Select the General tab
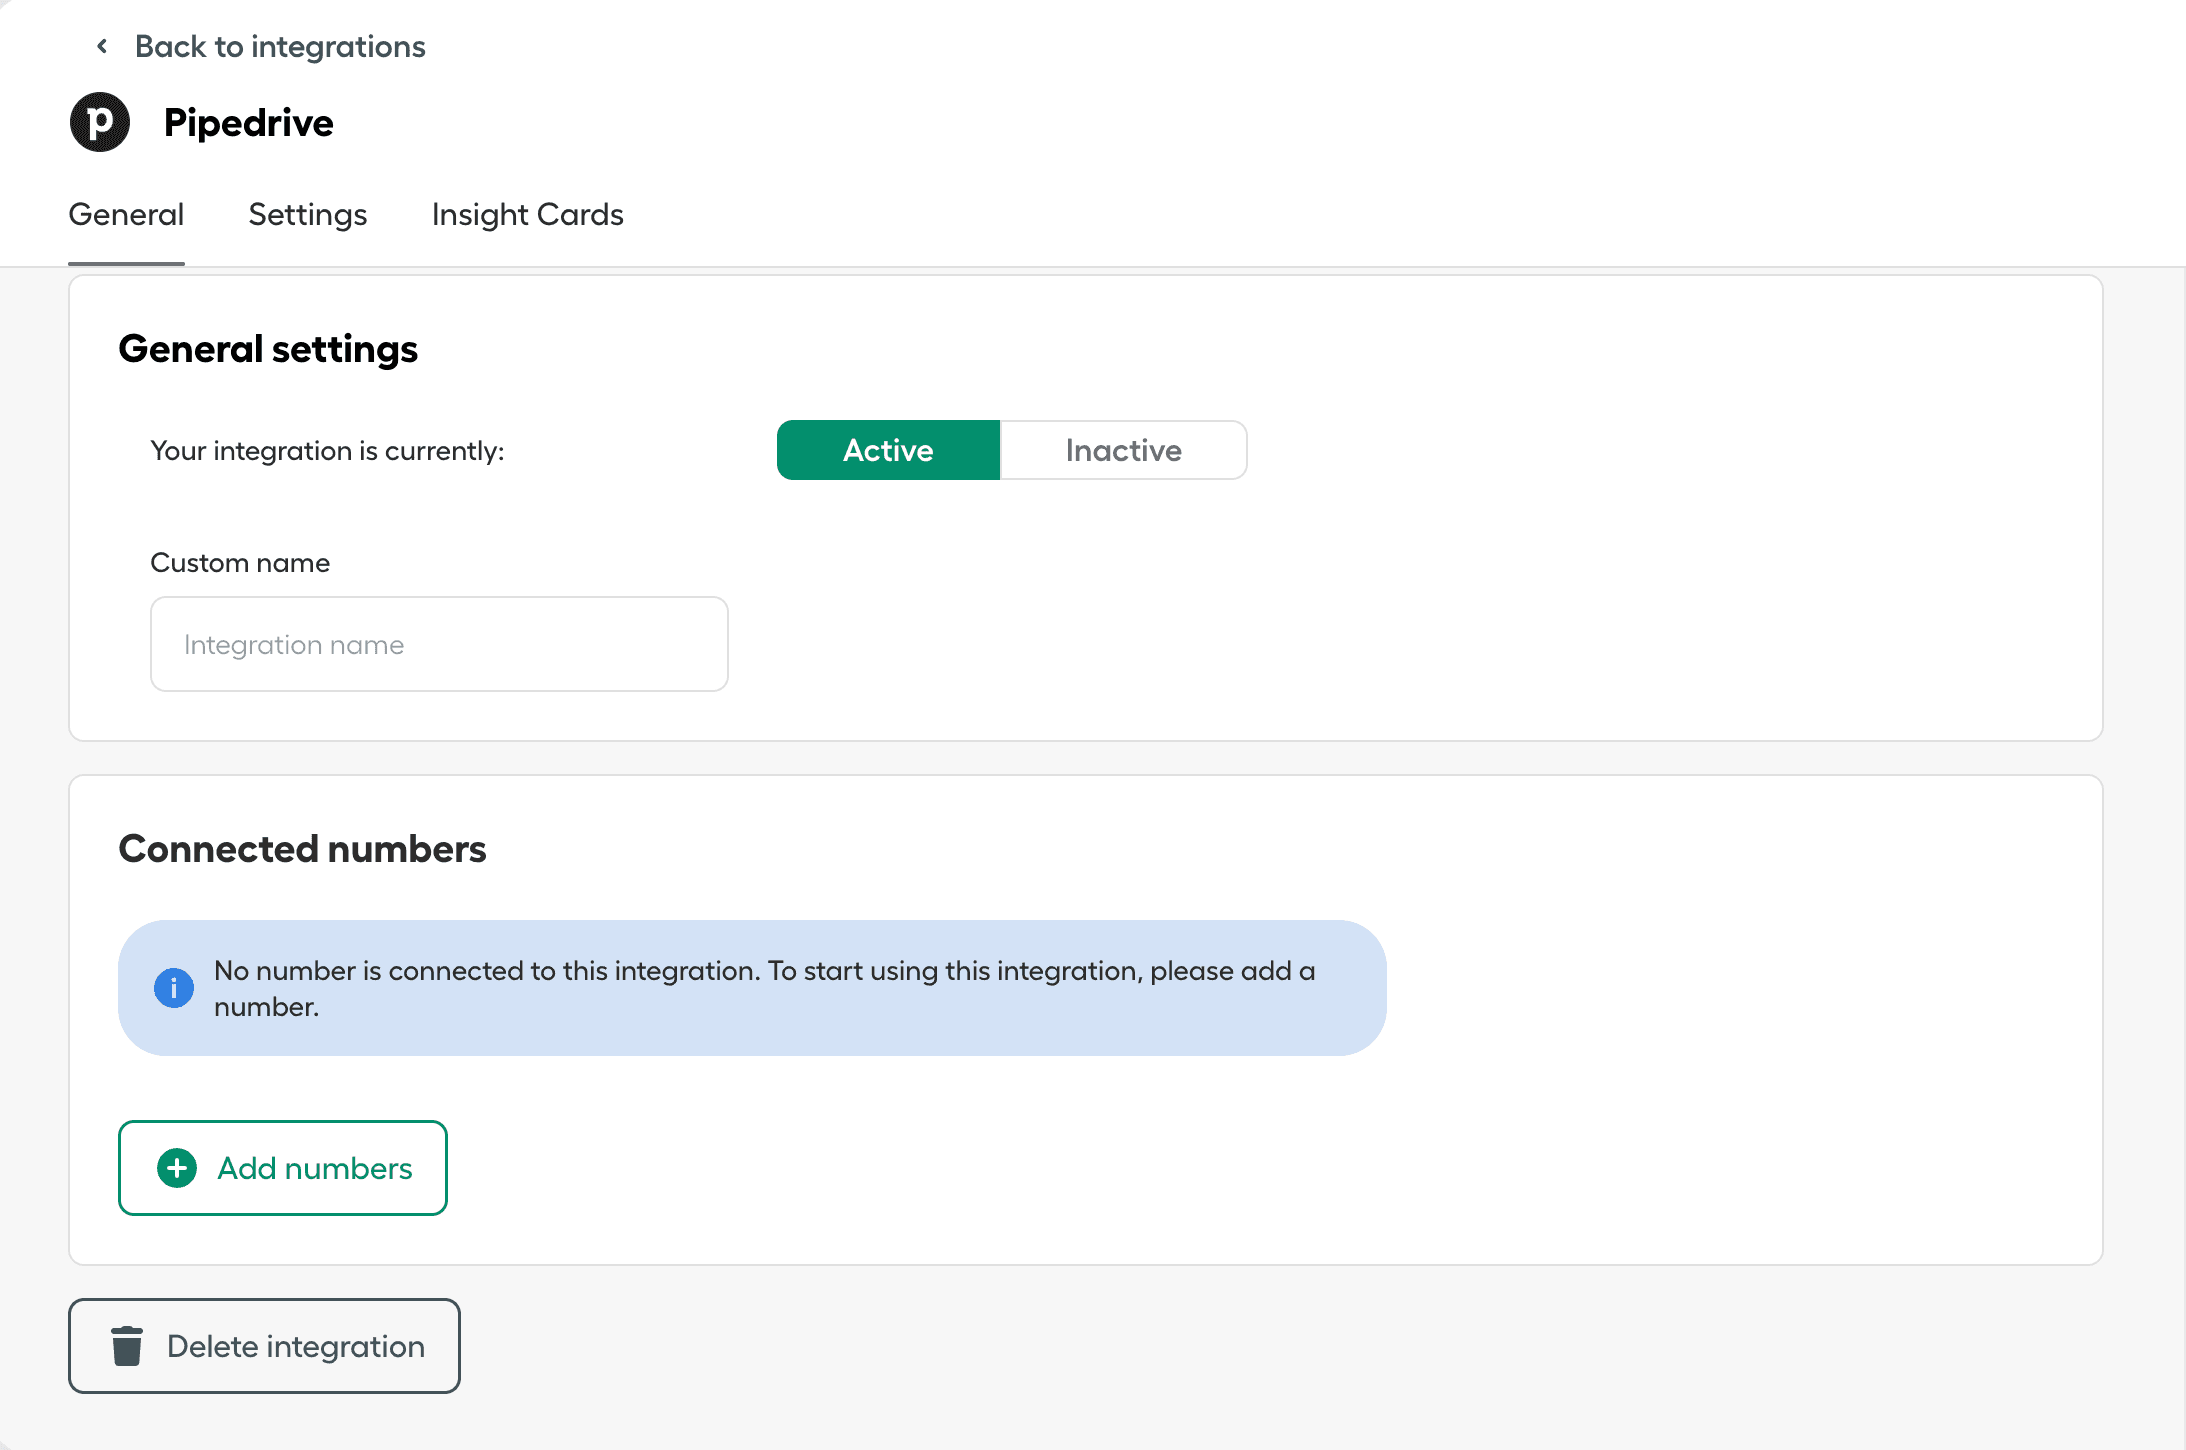This screenshot has width=2186, height=1450. pos(126,214)
